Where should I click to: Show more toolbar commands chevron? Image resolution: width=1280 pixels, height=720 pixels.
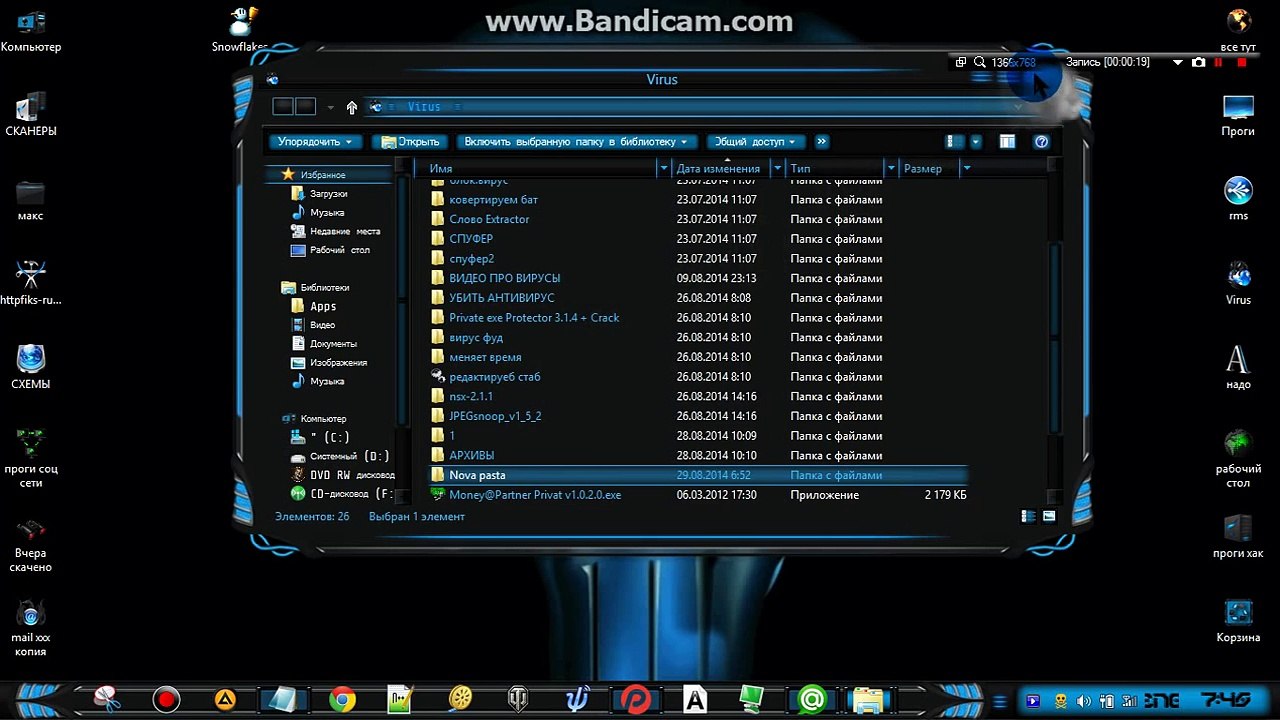click(x=821, y=142)
